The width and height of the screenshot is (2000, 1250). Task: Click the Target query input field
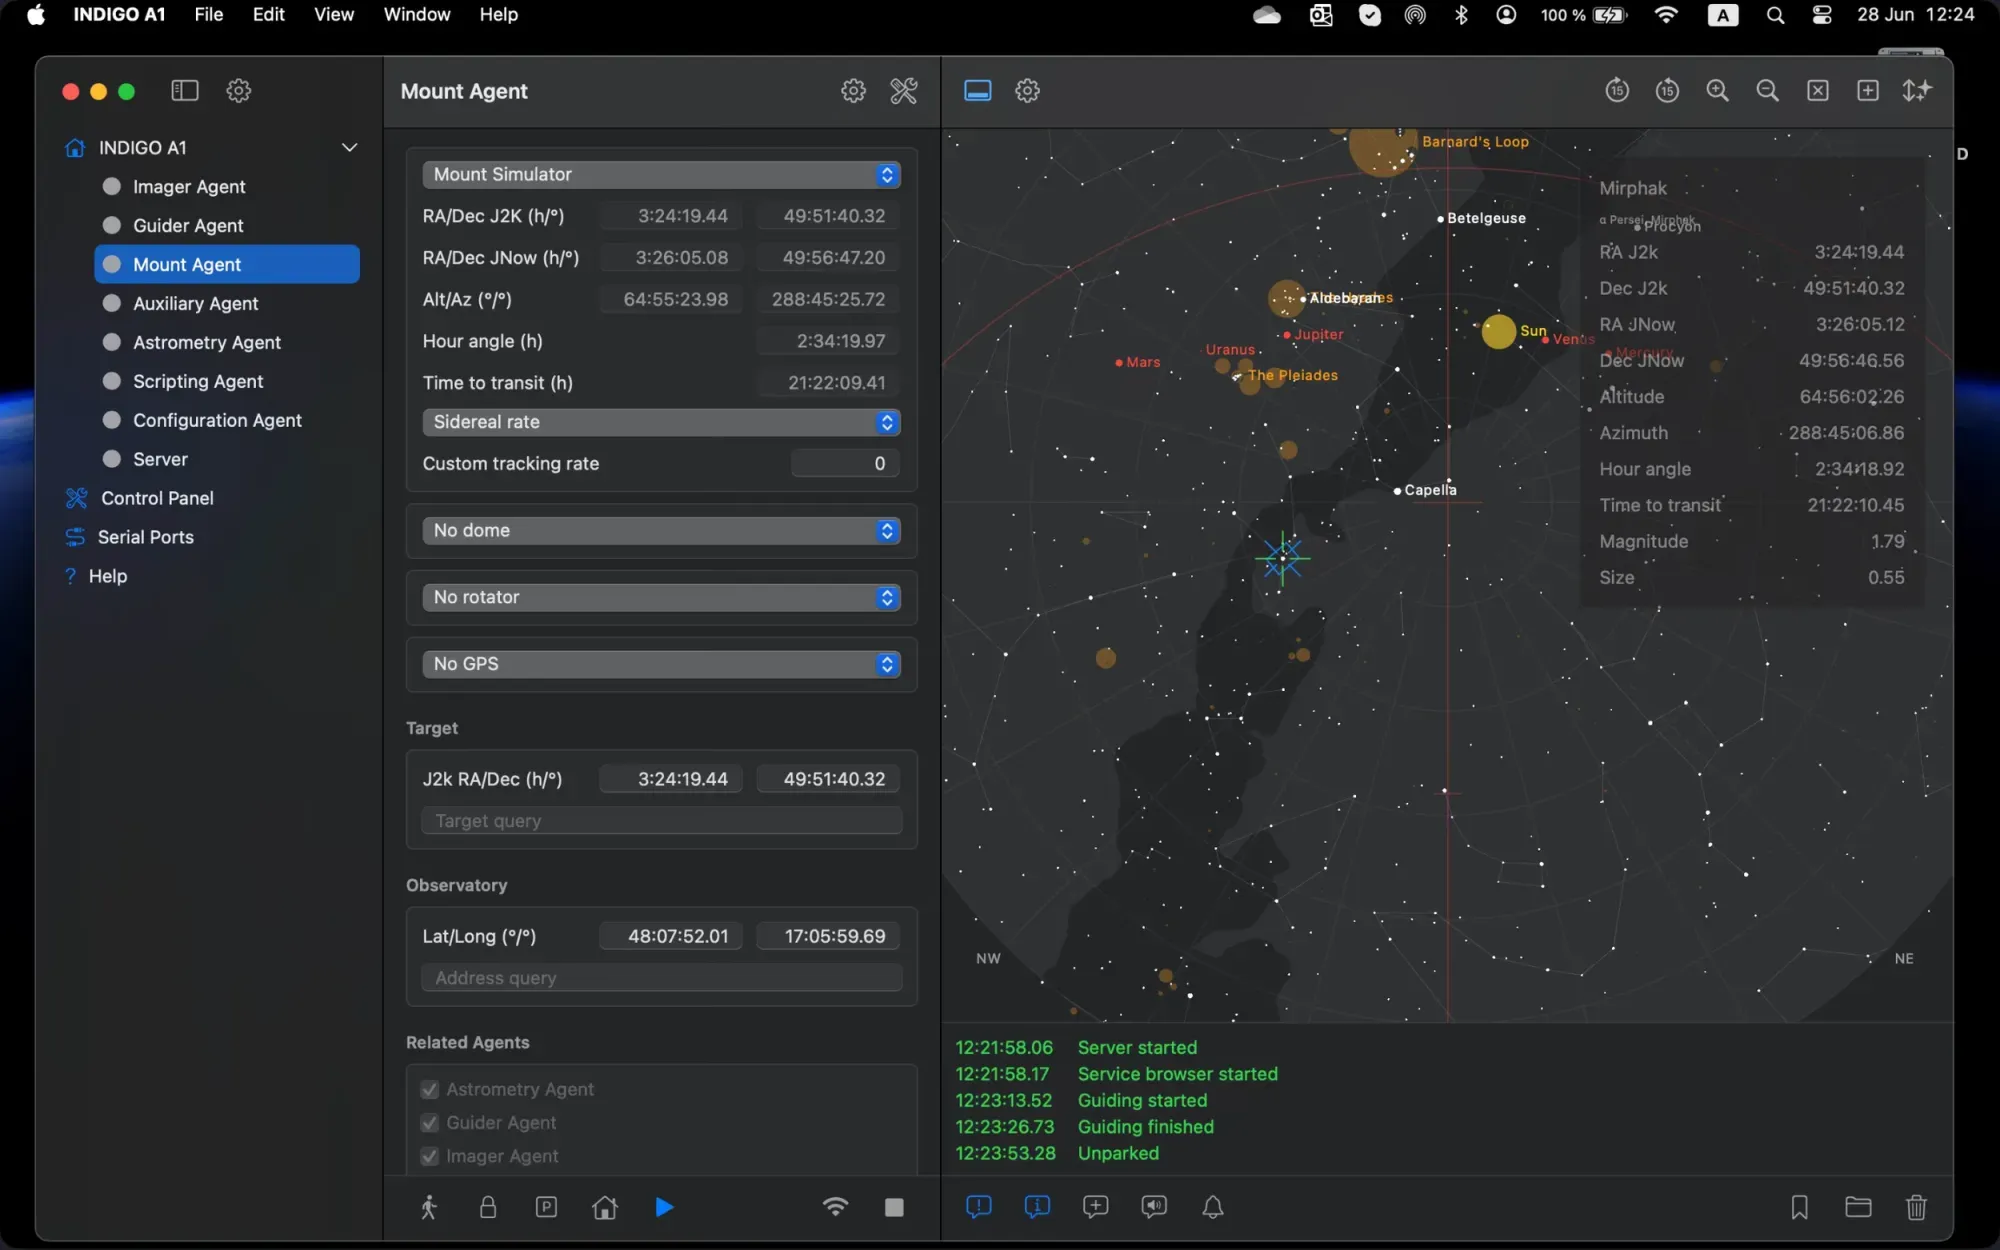pos(661,821)
